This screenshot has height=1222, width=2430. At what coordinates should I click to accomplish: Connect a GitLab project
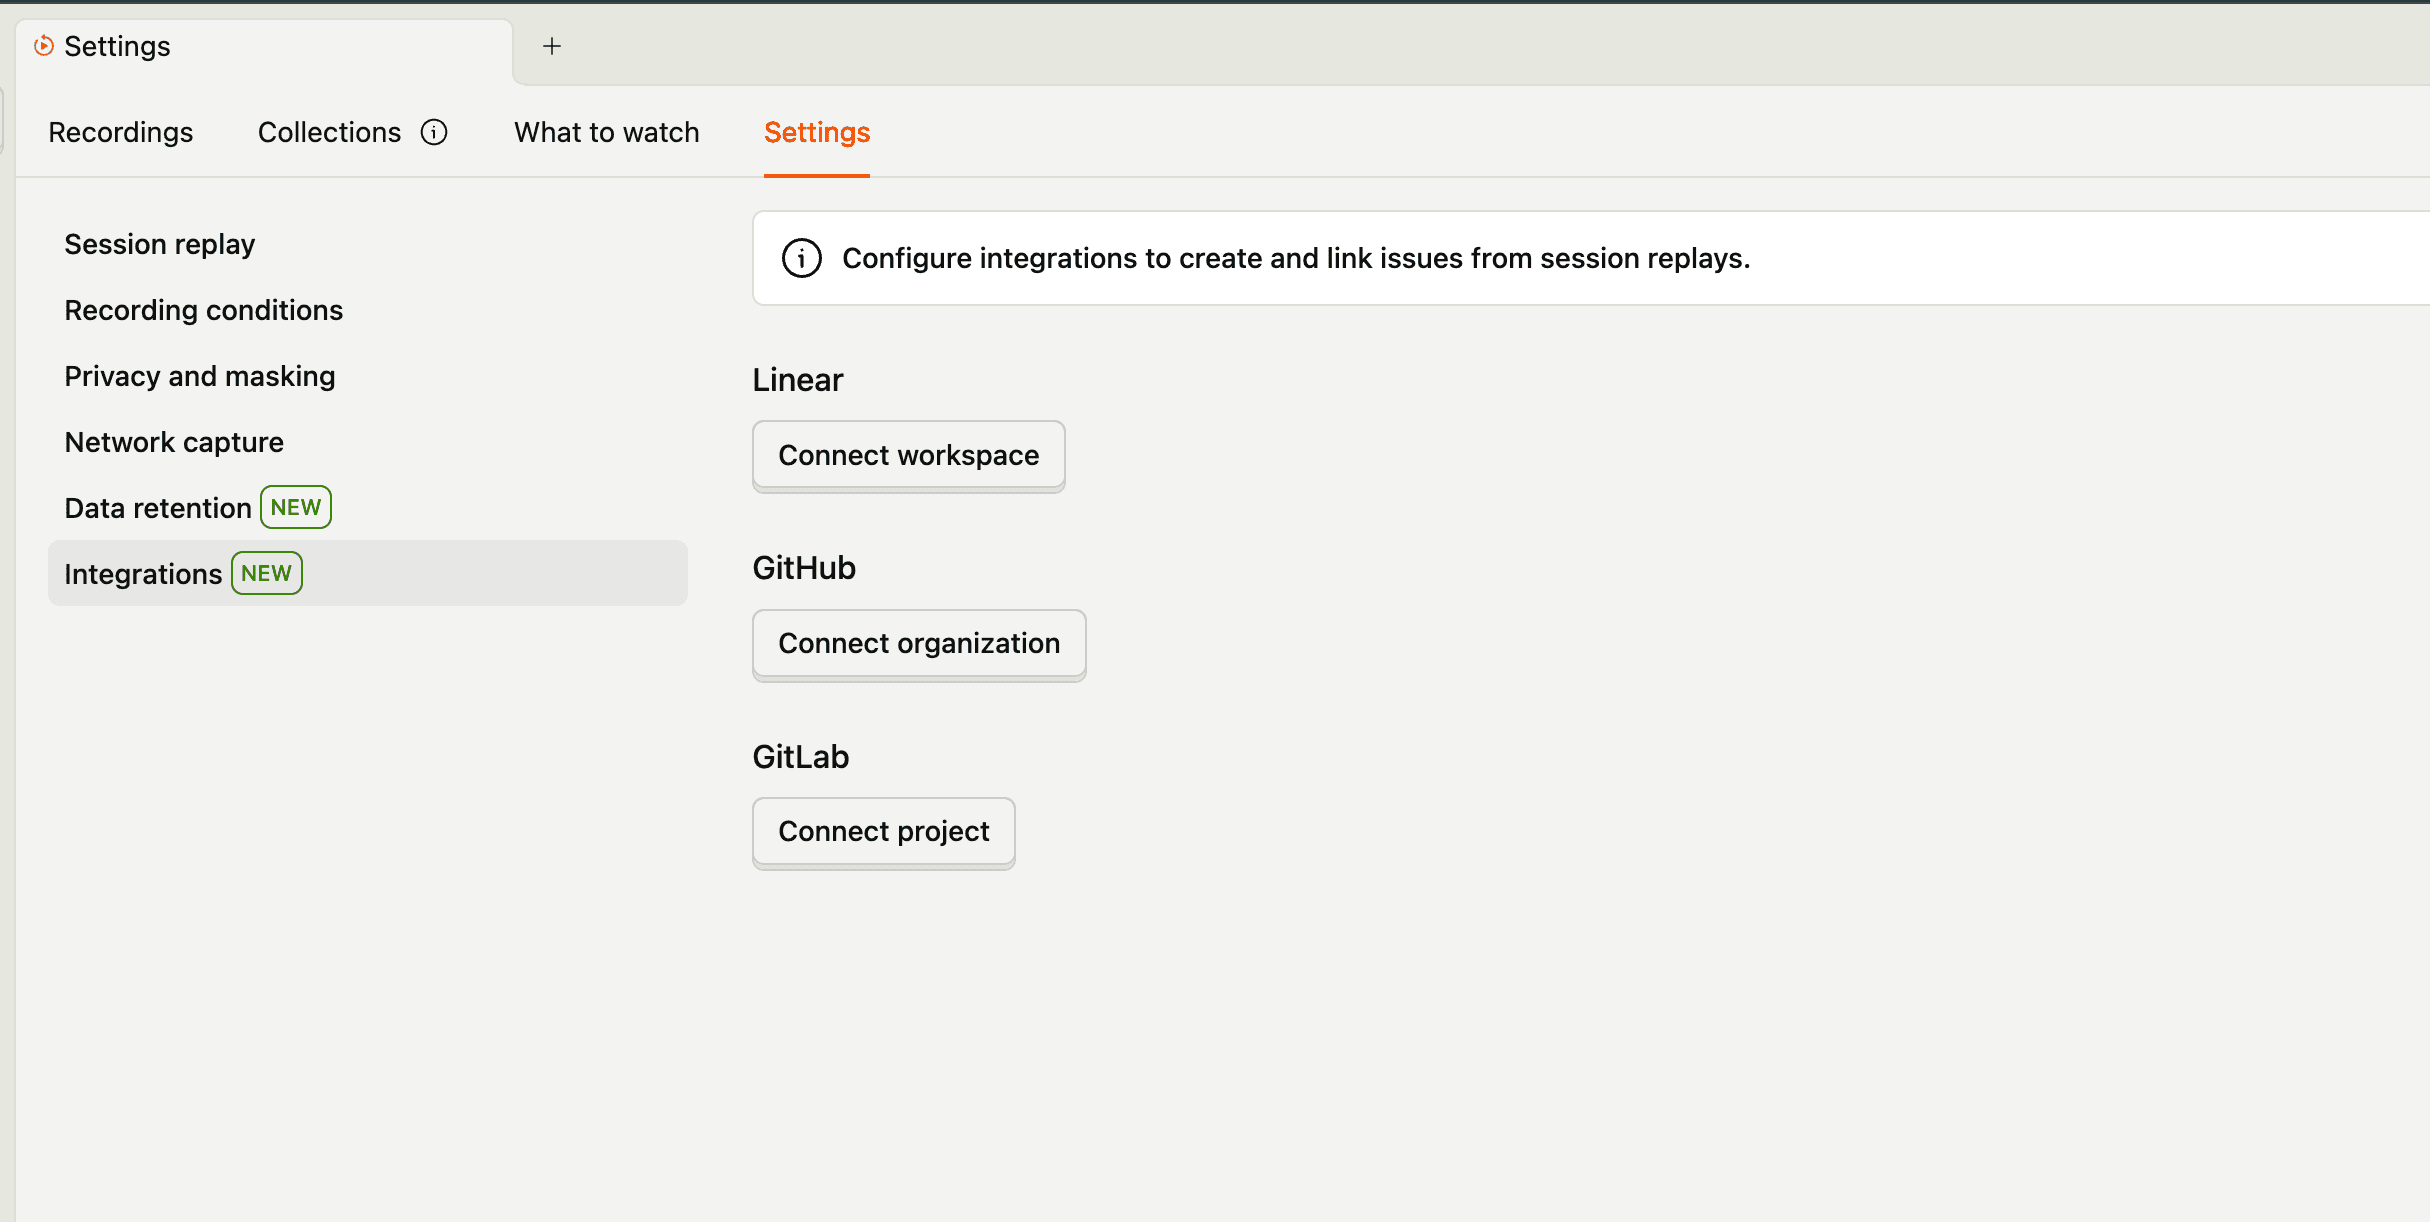pyautogui.click(x=882, y=831)
